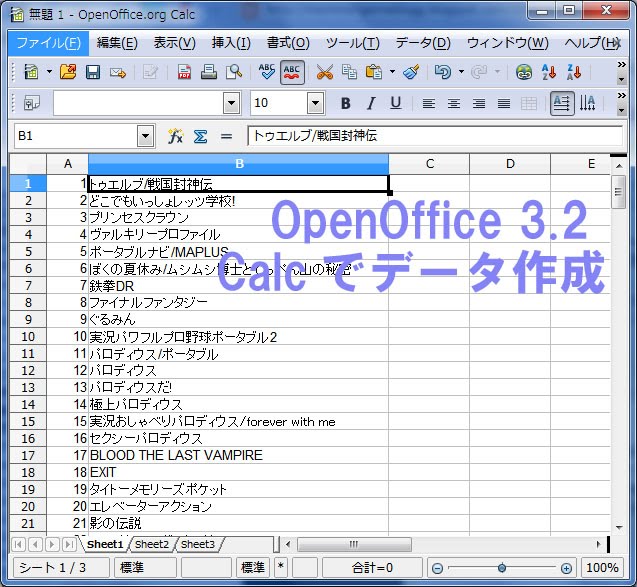Viewport: 637px width, 587px height.
Task: Open the 書式(O) menu
Action: (288, 42)
